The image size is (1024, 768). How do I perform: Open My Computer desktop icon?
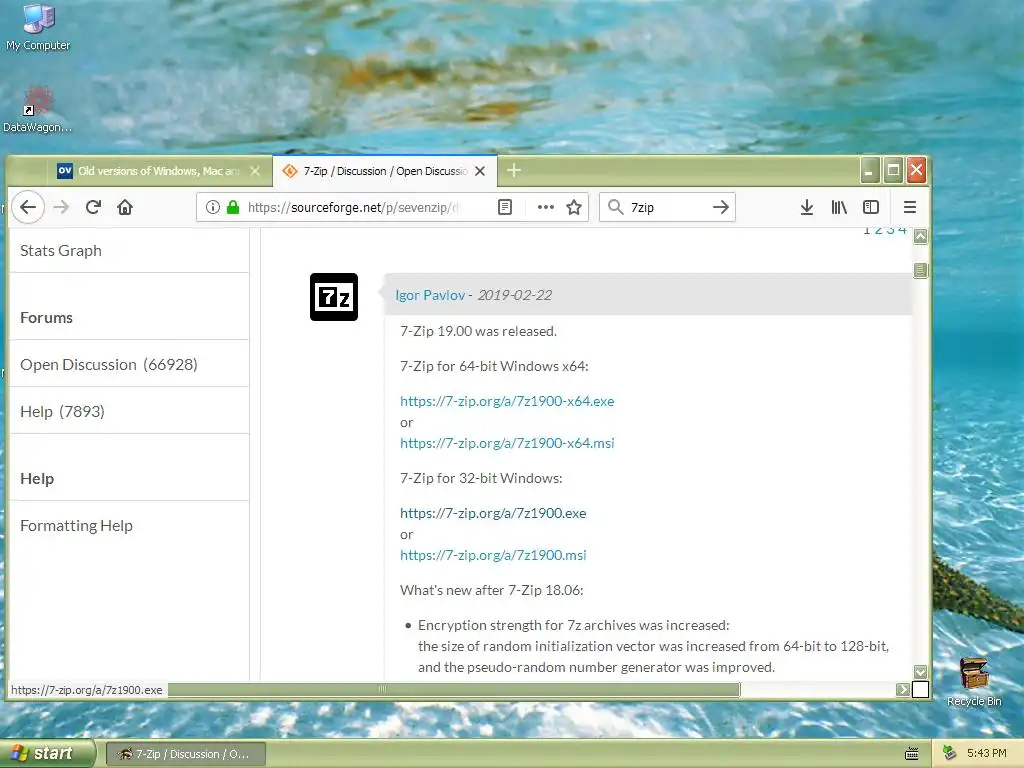[38, 27]
